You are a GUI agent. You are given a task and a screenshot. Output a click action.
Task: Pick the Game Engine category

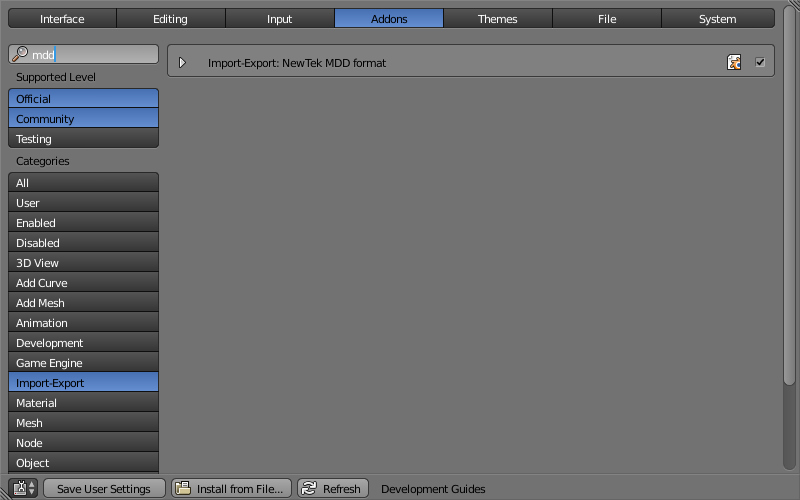[x=83, y=362]
